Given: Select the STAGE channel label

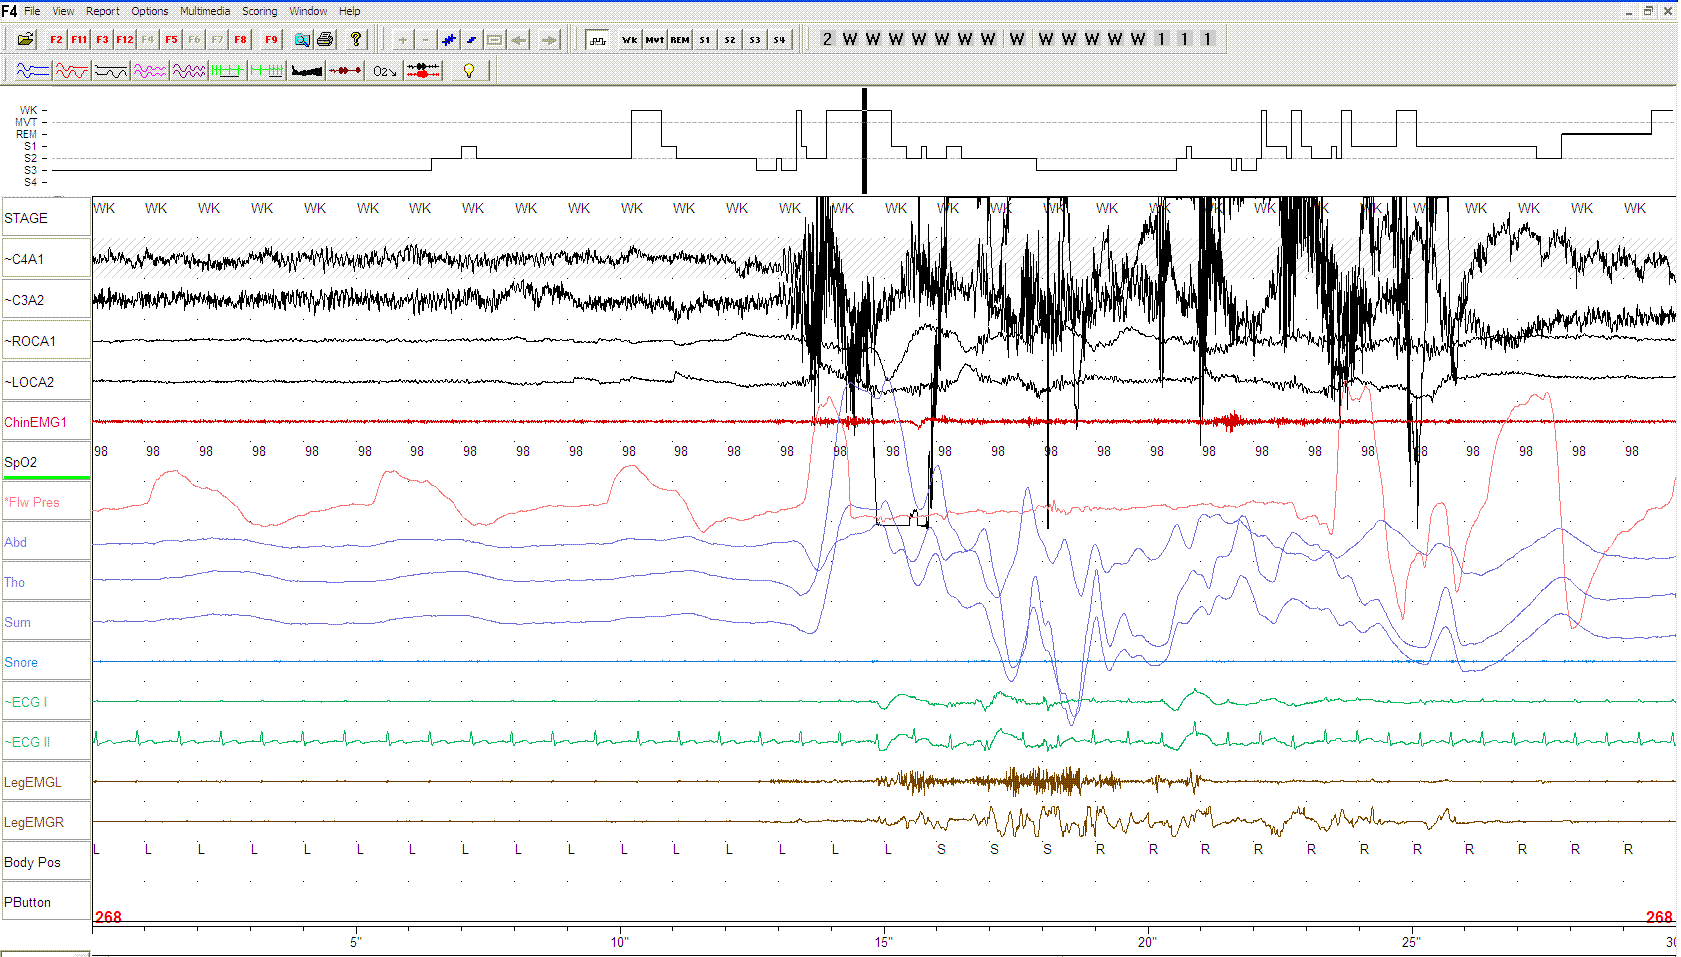Looking at the screenshot, I should point(46,218).
